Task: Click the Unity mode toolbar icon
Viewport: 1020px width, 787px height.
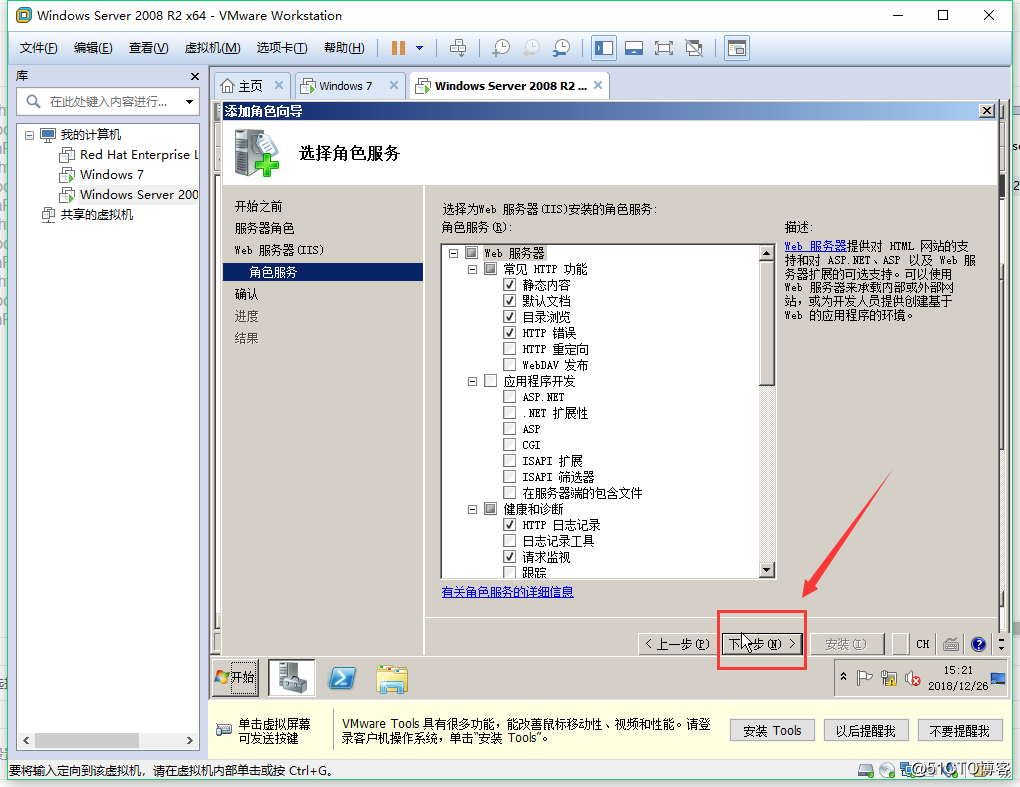Action: (694, 48)
